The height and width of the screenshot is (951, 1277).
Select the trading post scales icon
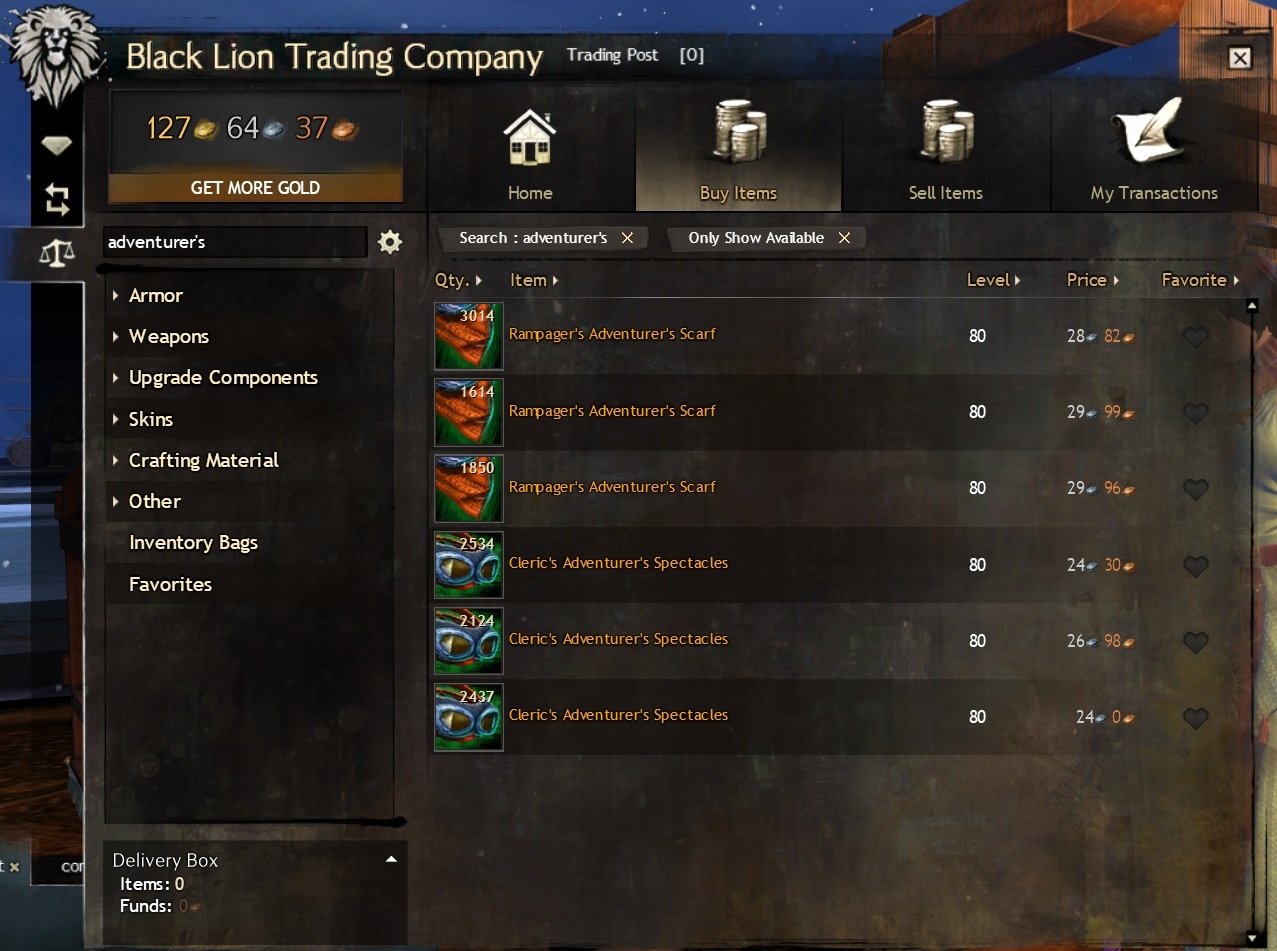pos(56,253)
